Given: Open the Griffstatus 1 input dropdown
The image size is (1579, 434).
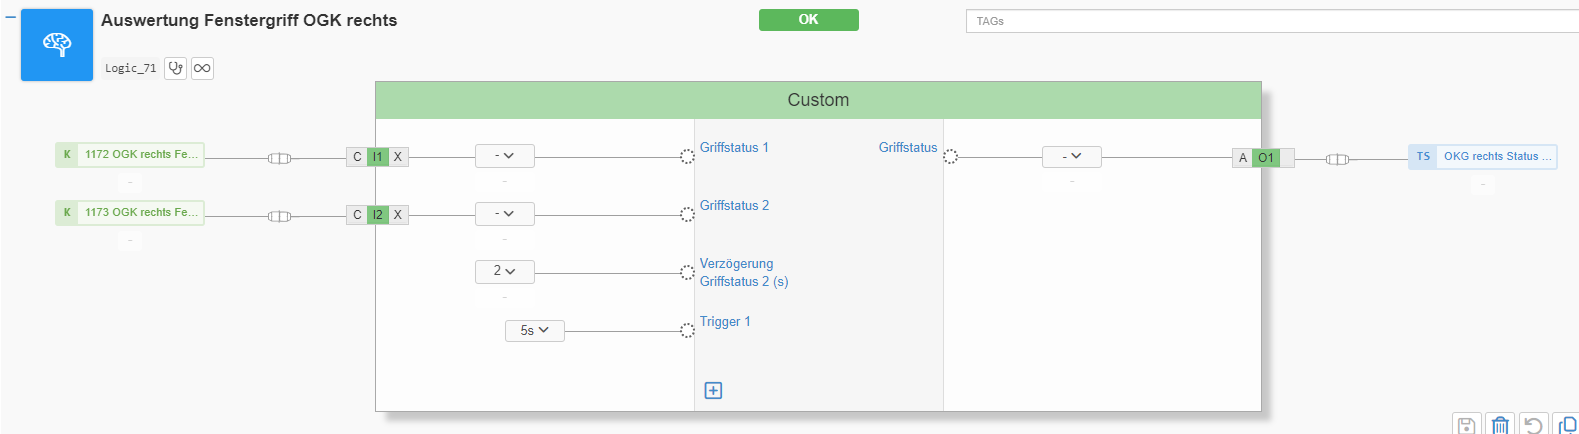Looking at the screenshot, I should [x=504, y=156].
